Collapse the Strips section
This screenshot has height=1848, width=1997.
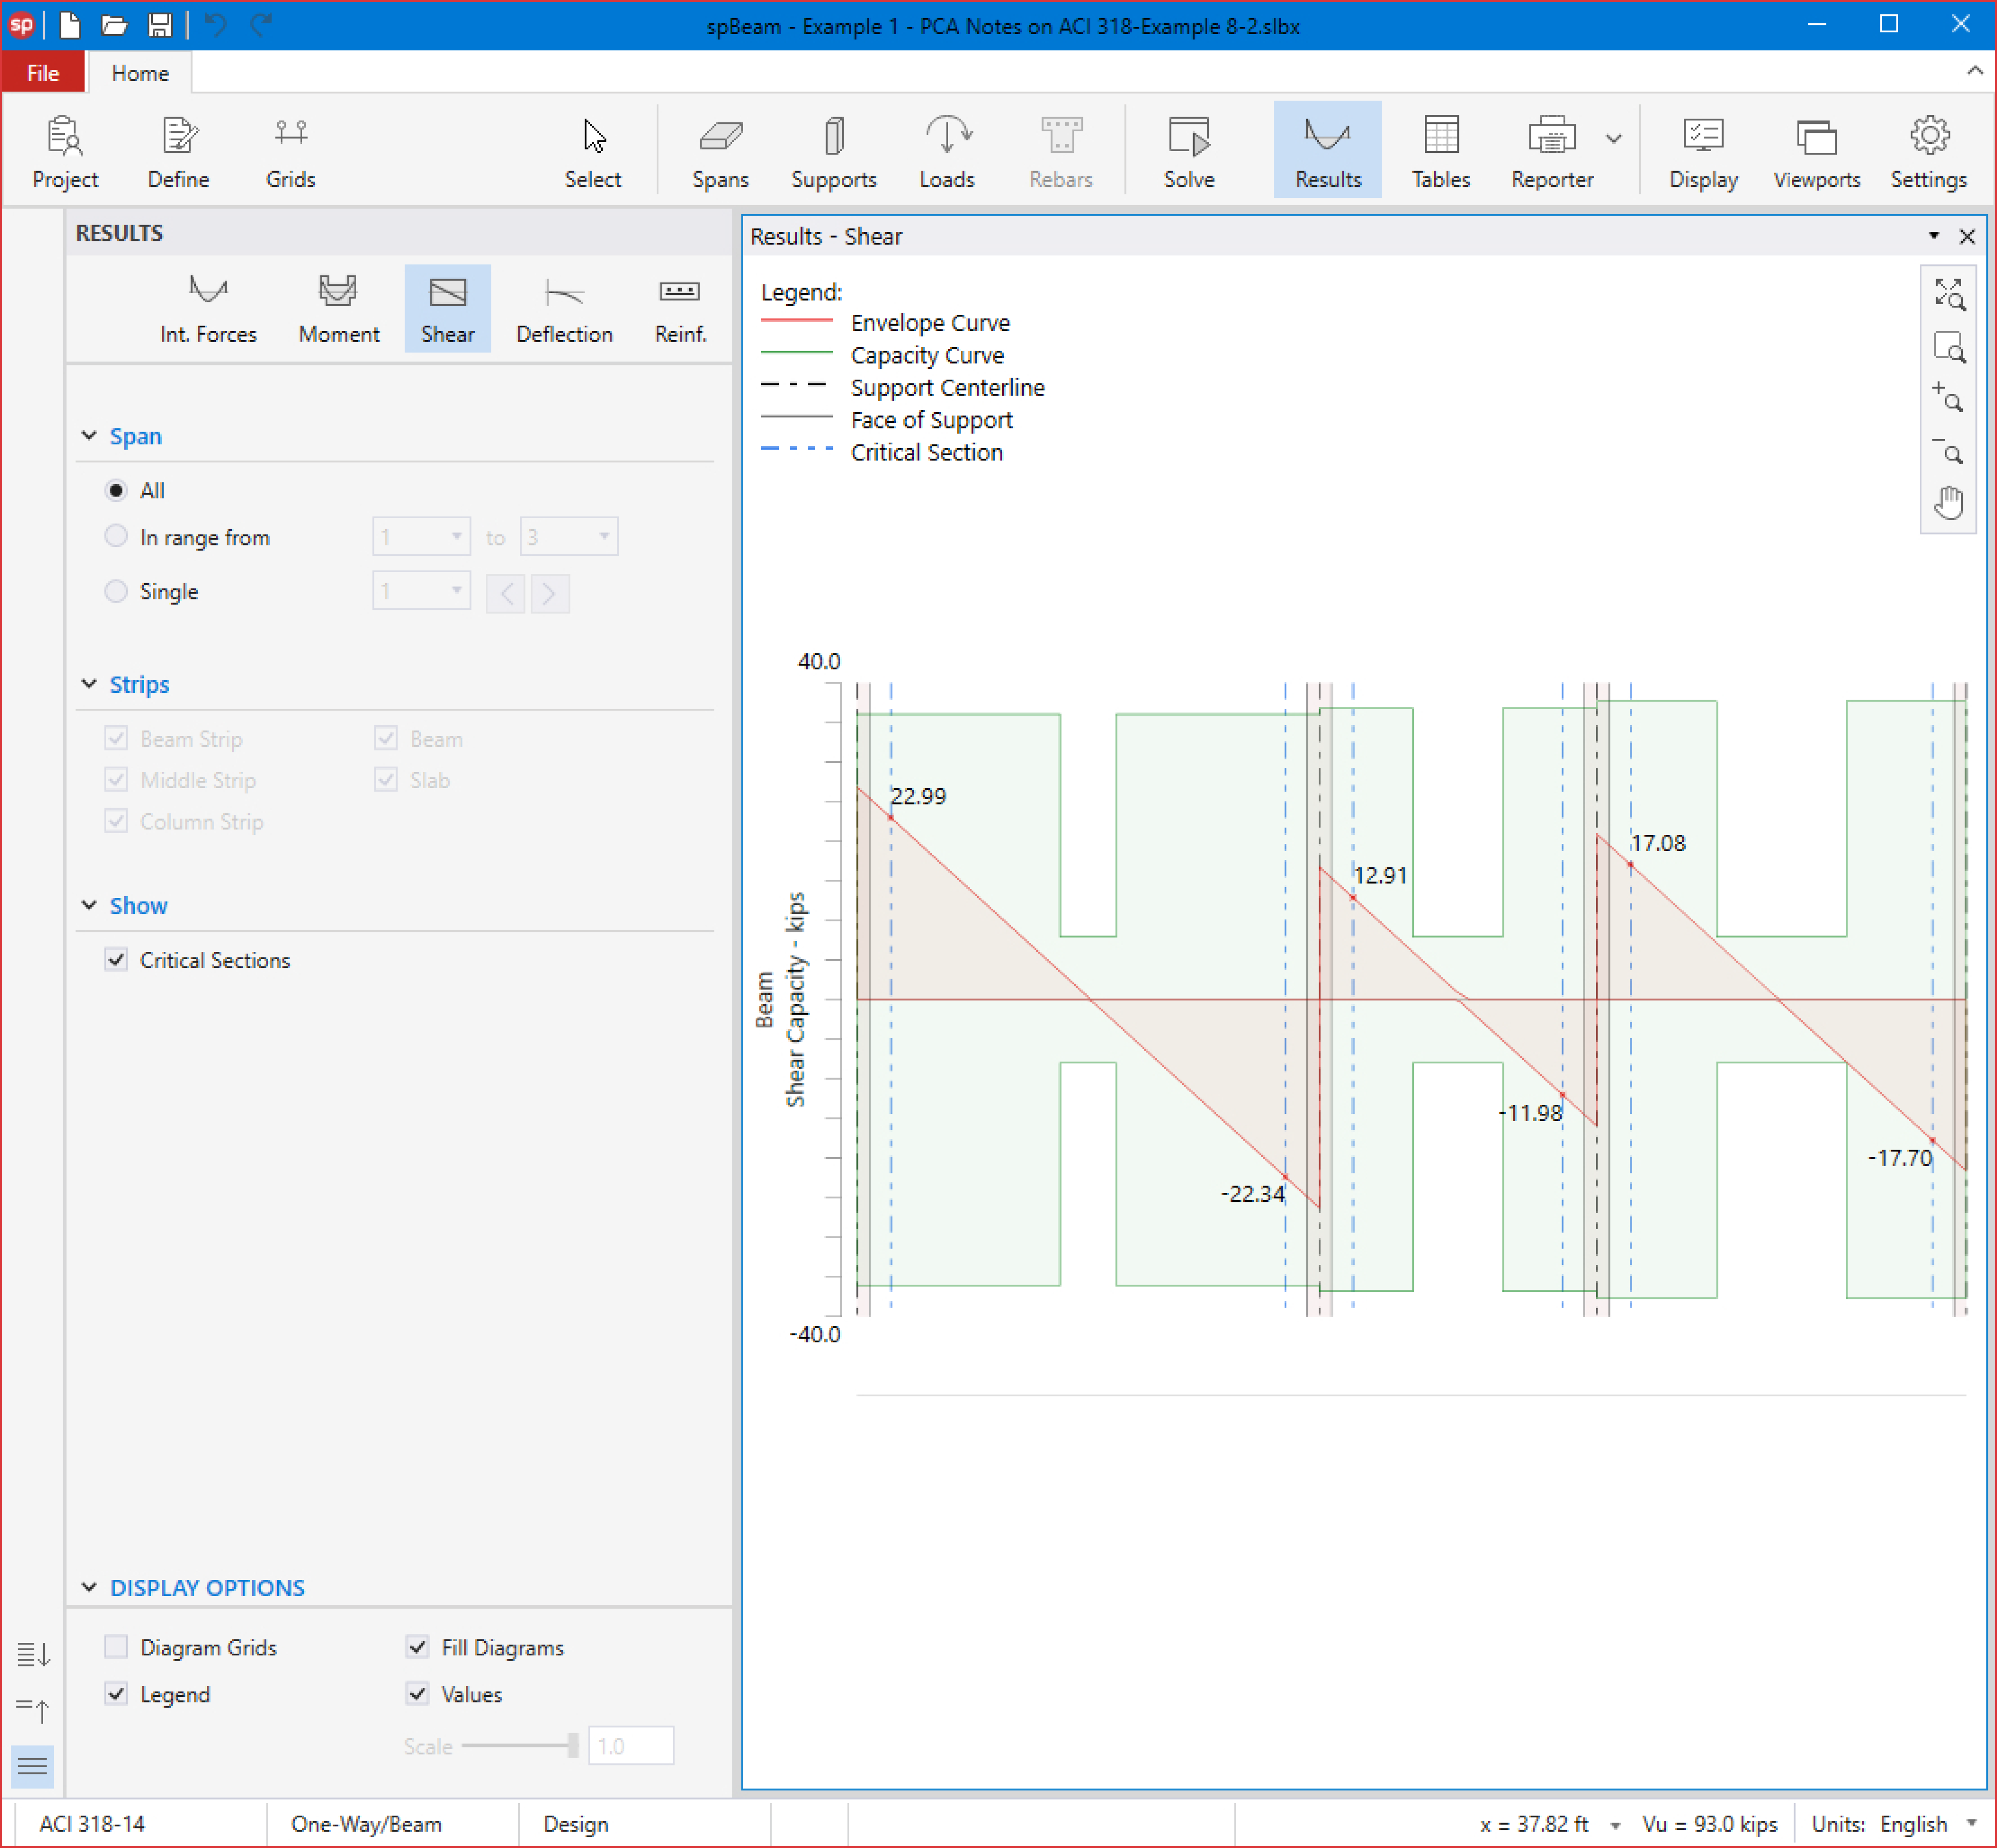pyautogui.click(x=90, y=684)
